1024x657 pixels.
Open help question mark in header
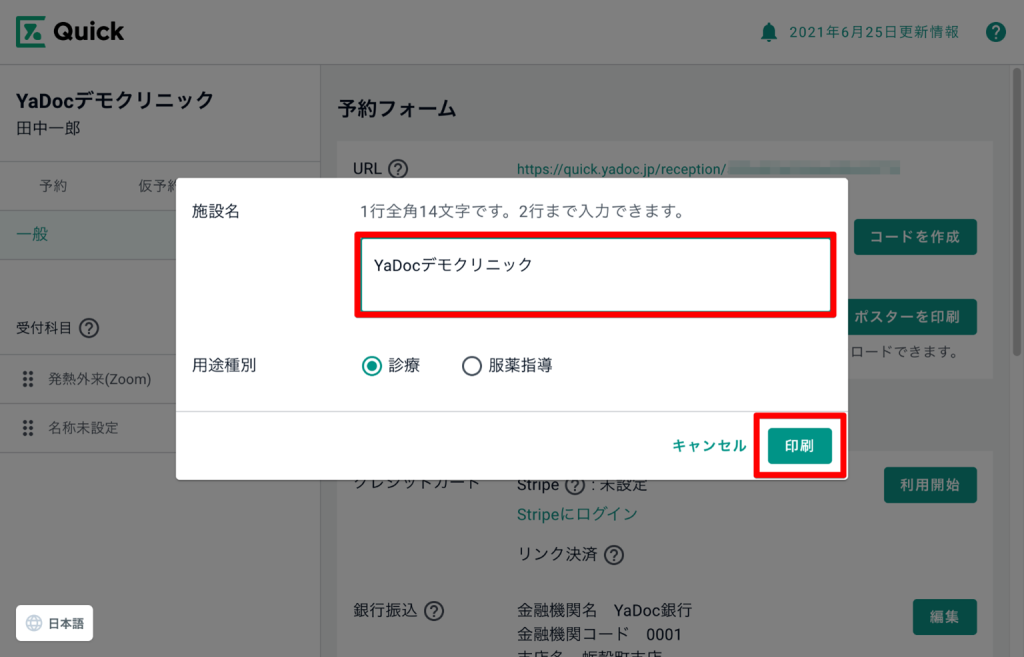click(995, 32)
